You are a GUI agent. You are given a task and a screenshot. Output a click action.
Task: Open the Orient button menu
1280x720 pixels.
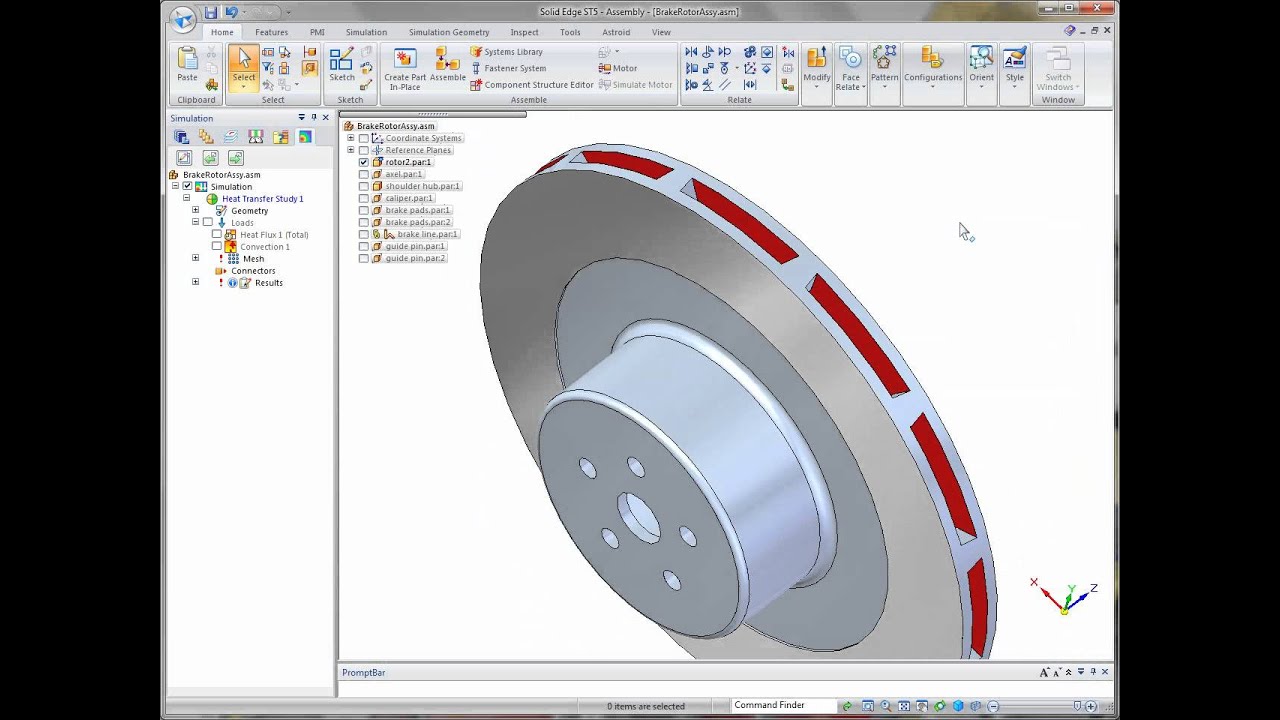(981, 68)
